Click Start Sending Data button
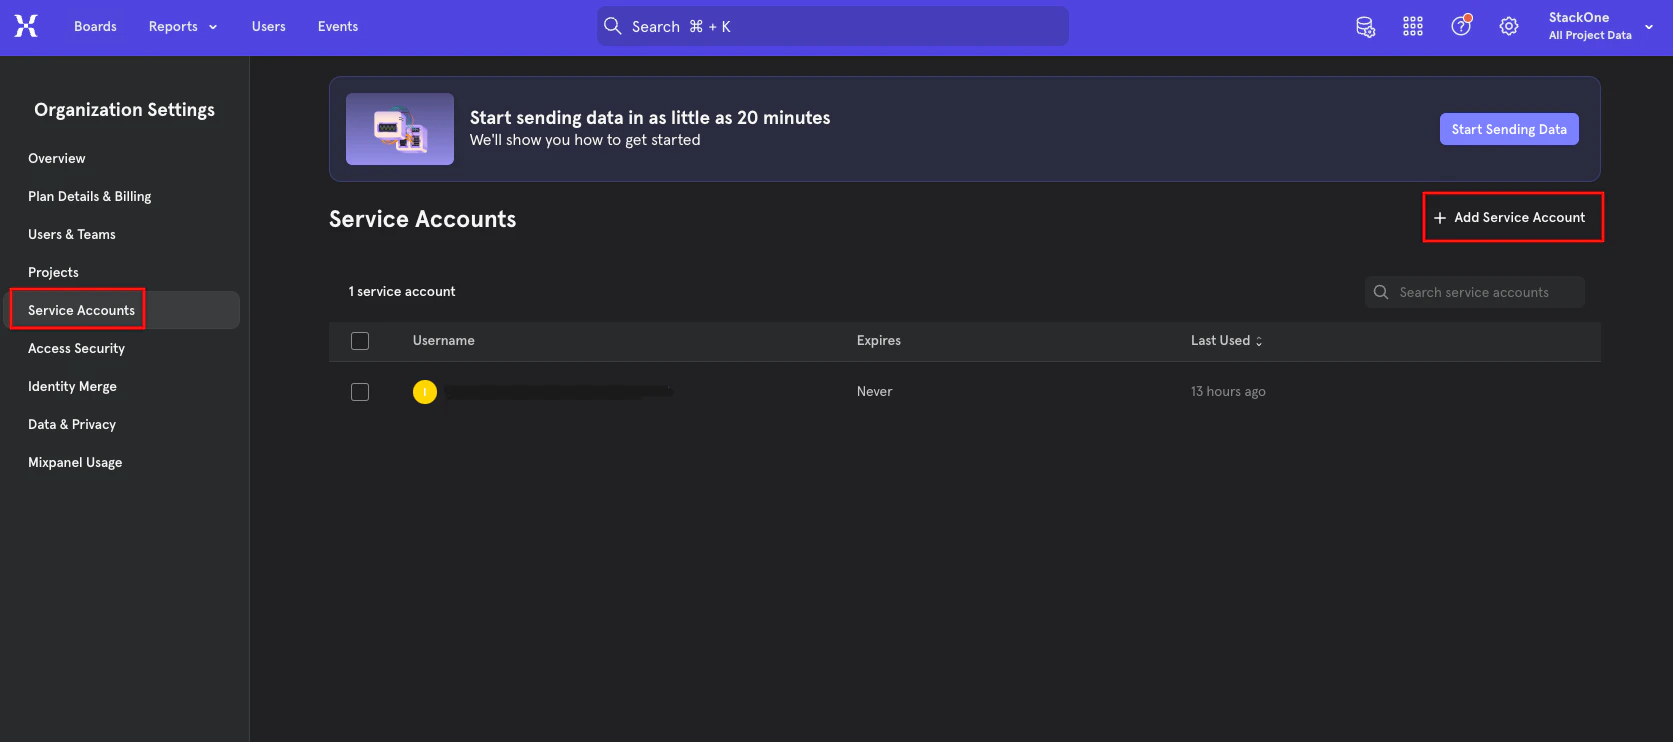This screenshot has width=1673, height=742. tap(1509, 129)
